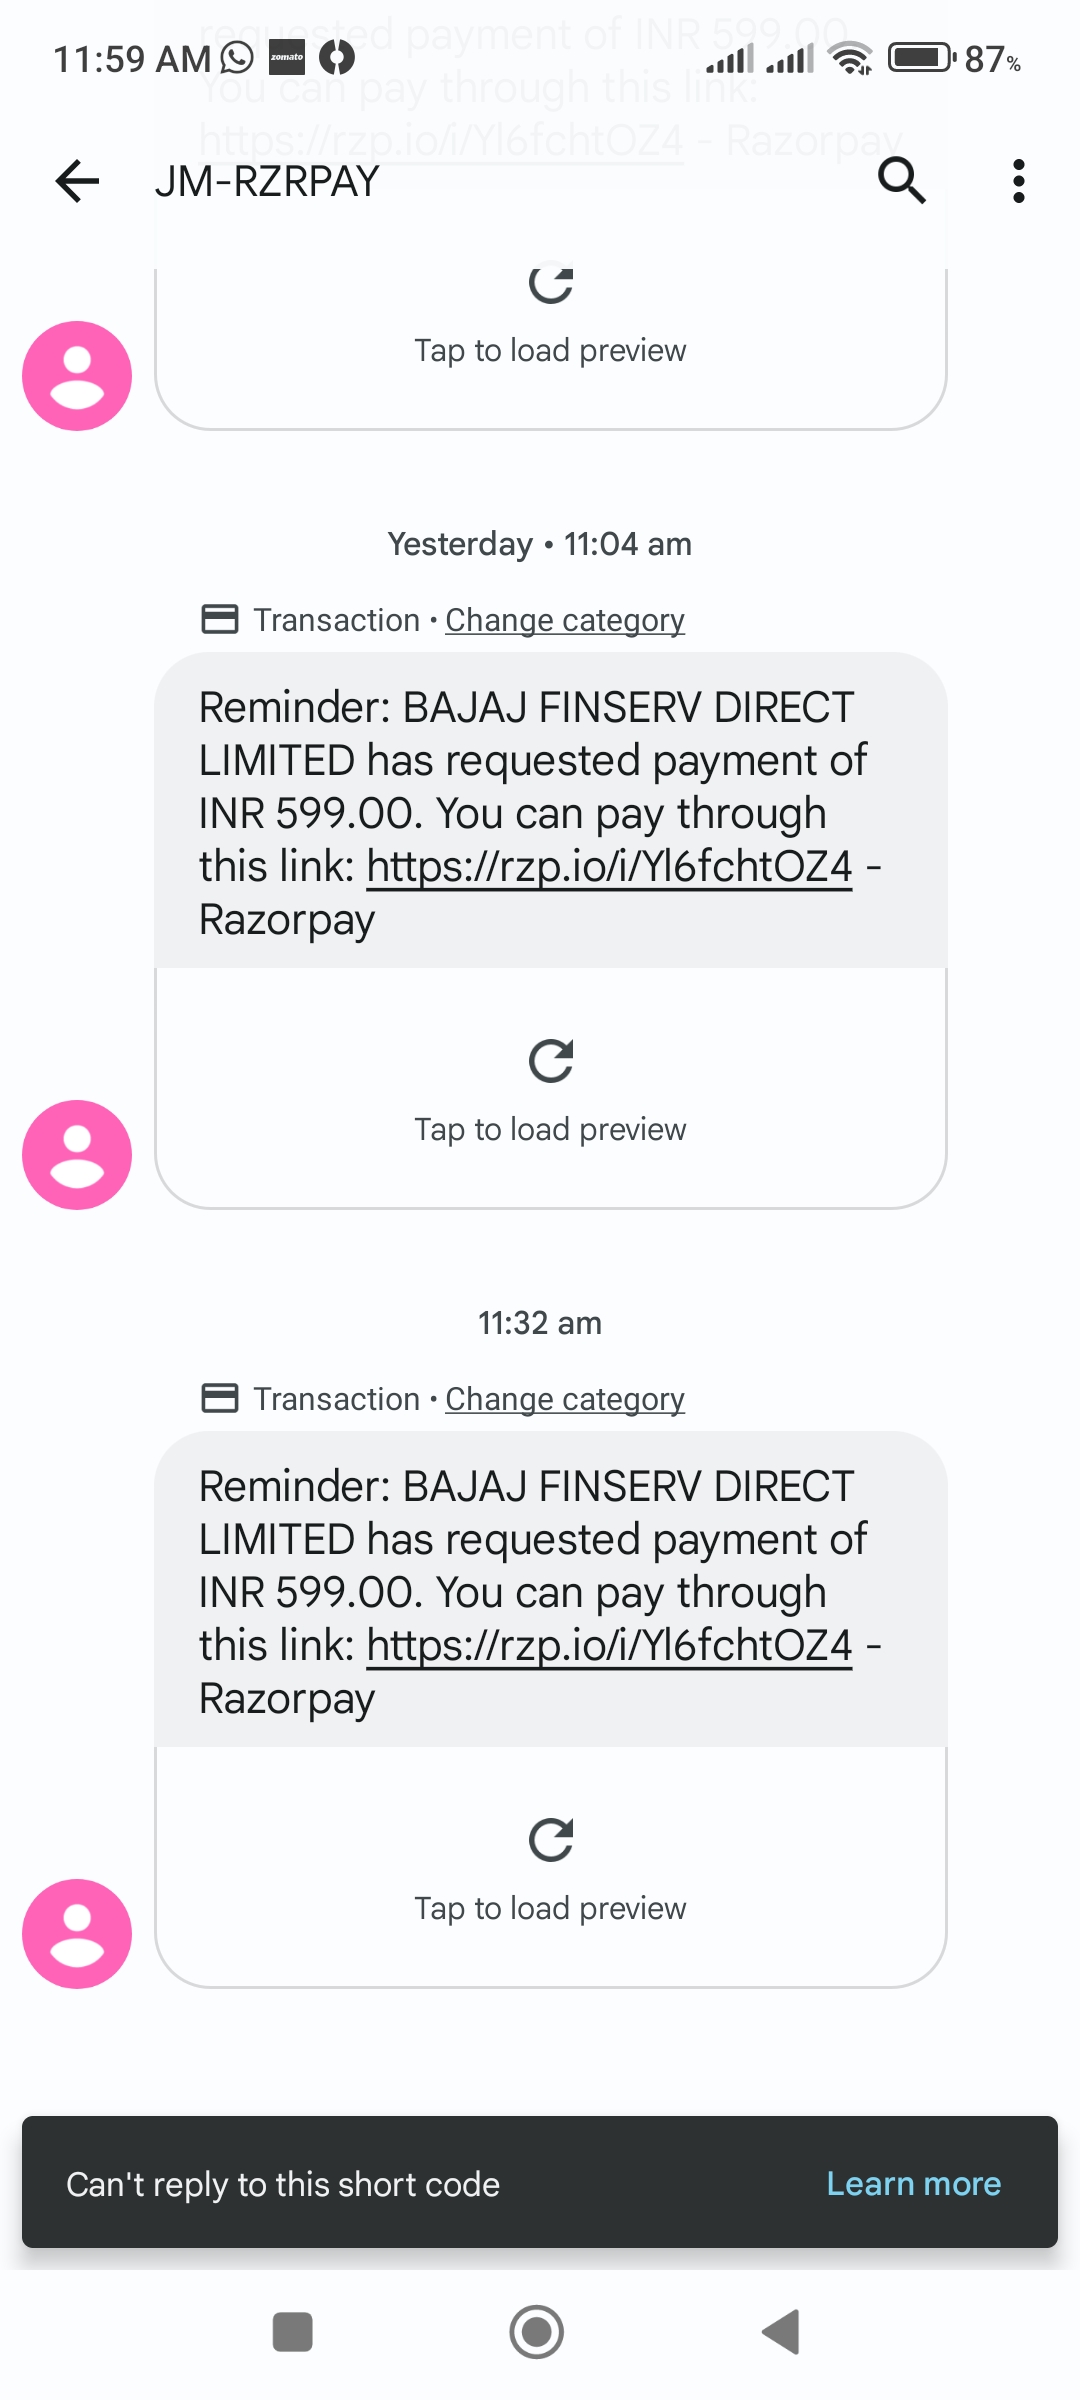Open the three-dot overflow menu
Image resolution: width=1080 pixels, height=2400 pixels.
click(1018, 181)
